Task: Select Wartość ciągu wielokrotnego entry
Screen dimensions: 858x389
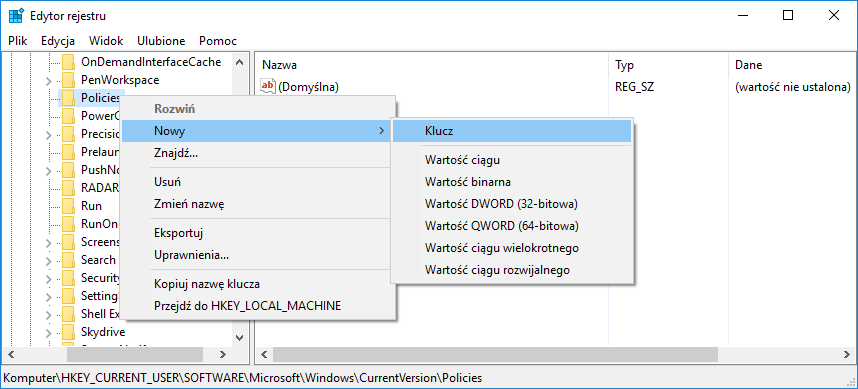Action: [512, 248]
